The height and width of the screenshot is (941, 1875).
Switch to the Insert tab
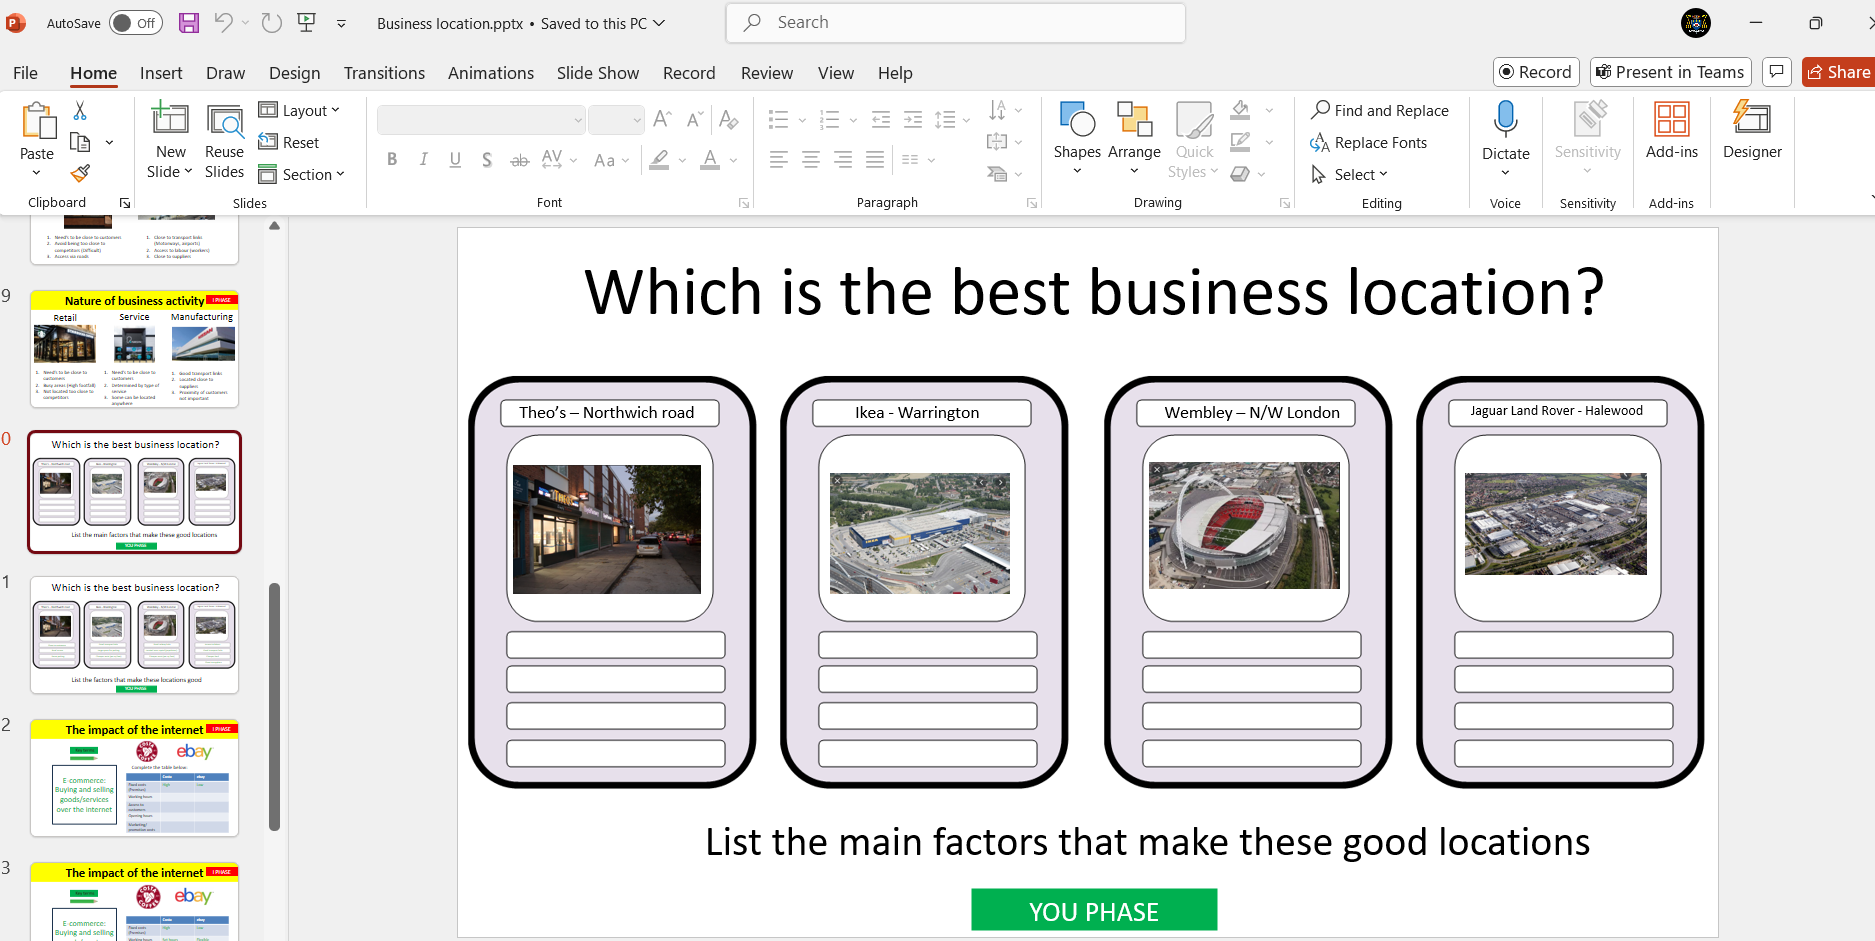click(x=161, y=73)
